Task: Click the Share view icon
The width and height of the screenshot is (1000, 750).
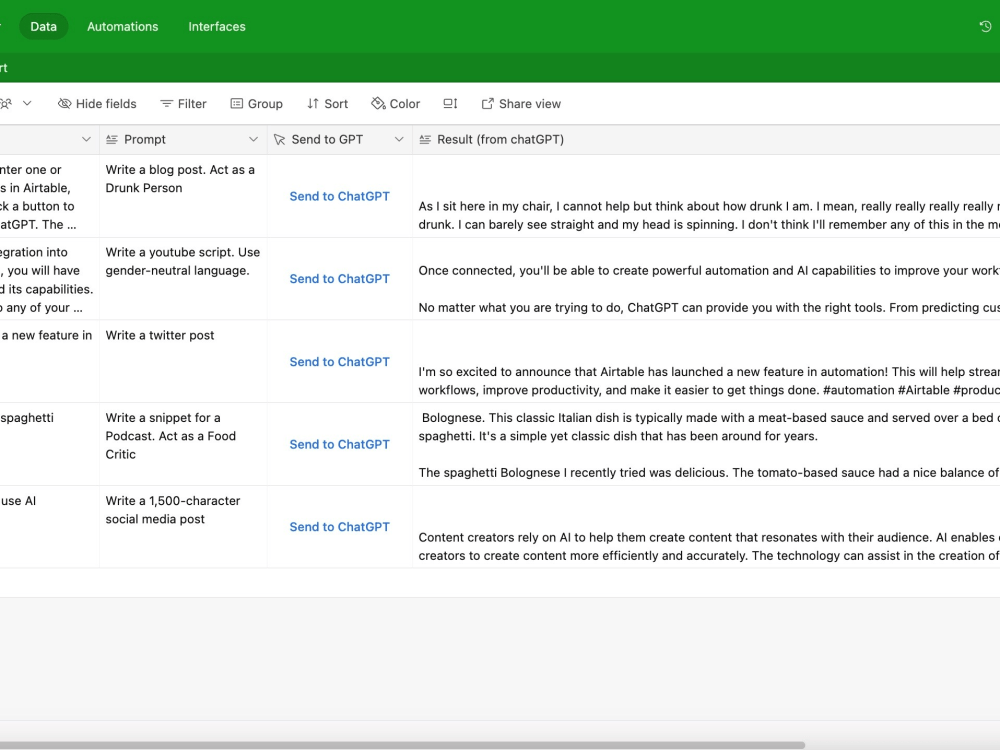Action: pyautogui.click(x=489, y=103)
